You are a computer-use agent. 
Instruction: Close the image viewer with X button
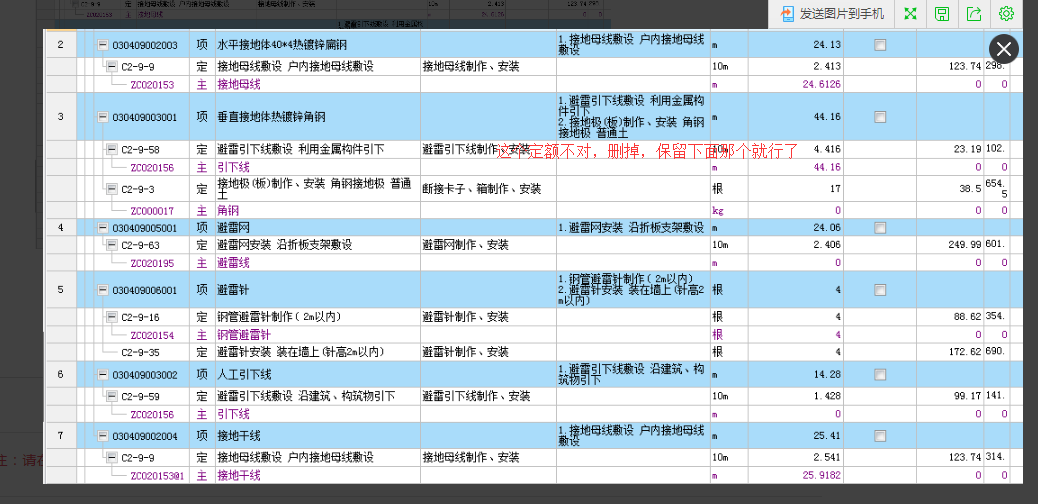[x=1004, y=49]
